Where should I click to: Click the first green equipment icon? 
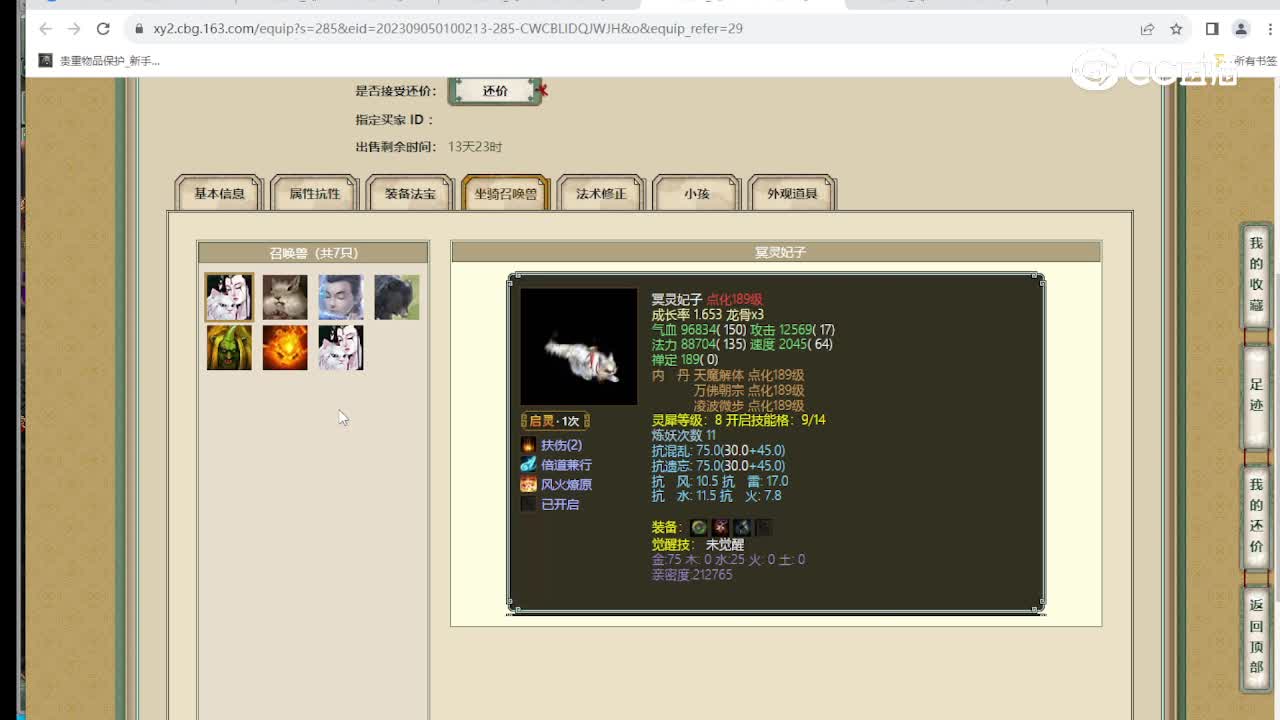coord(699,527)
